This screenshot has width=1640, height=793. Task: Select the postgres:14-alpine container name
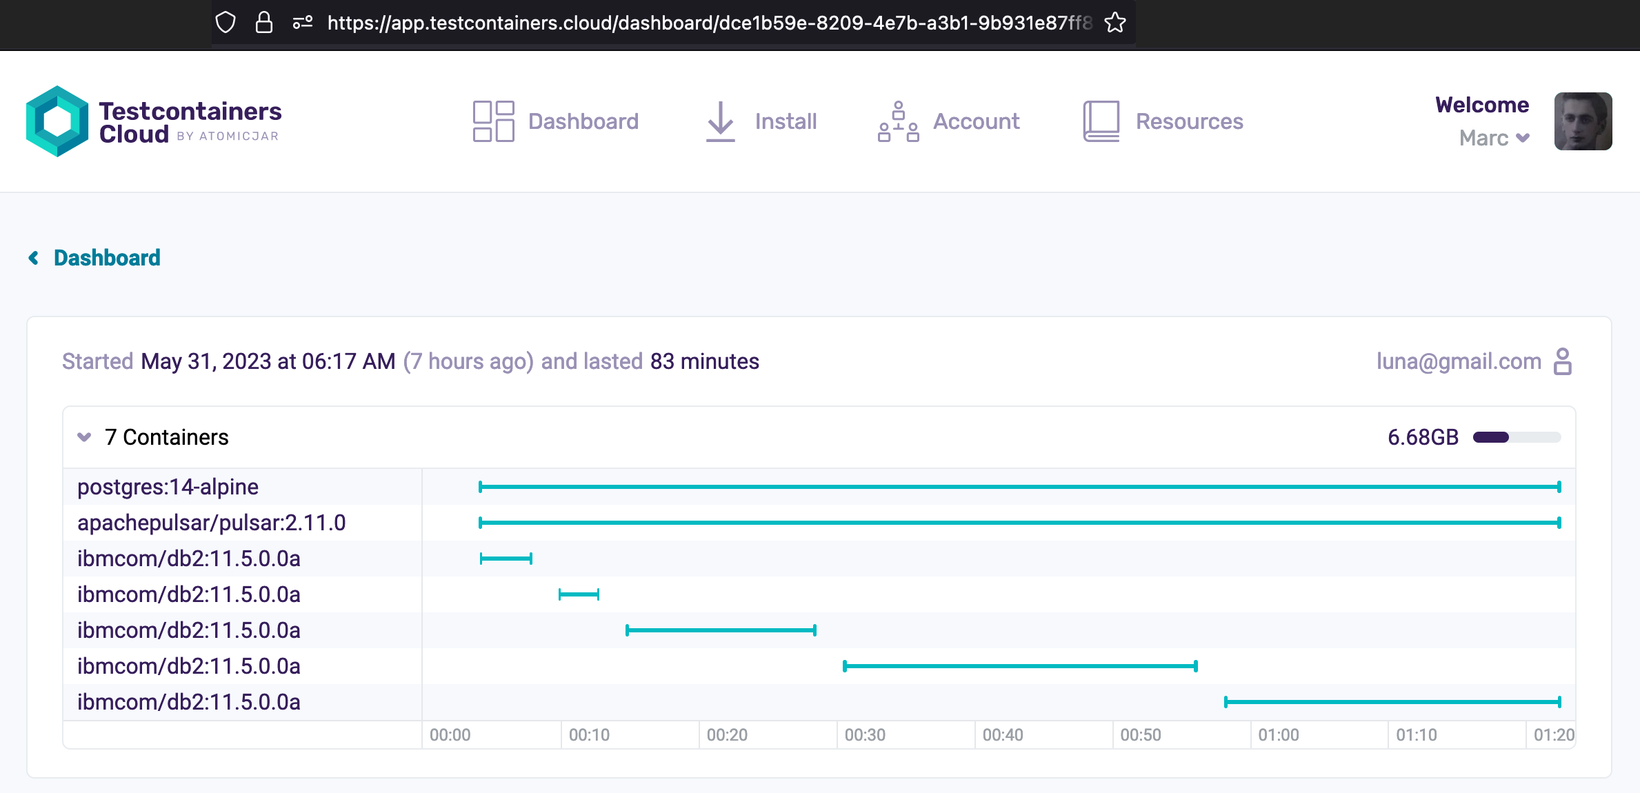168,487
